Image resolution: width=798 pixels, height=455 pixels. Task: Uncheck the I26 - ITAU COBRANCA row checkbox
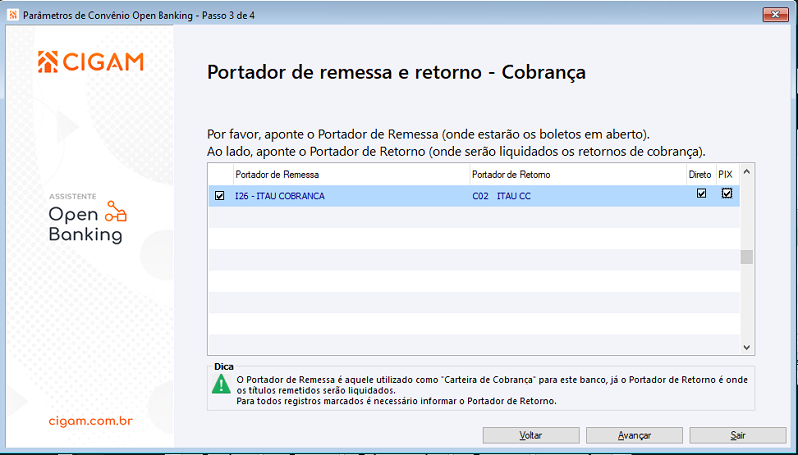(x=219, y=195)
